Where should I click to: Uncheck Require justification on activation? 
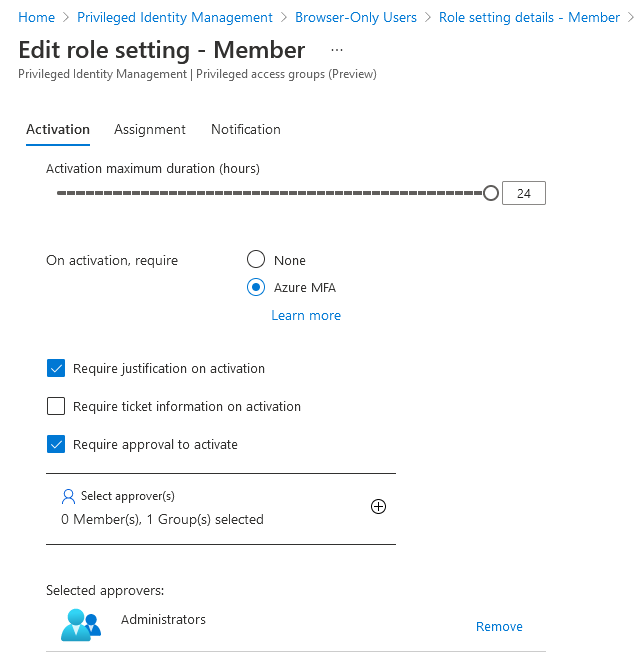click(x=56, y=368)
